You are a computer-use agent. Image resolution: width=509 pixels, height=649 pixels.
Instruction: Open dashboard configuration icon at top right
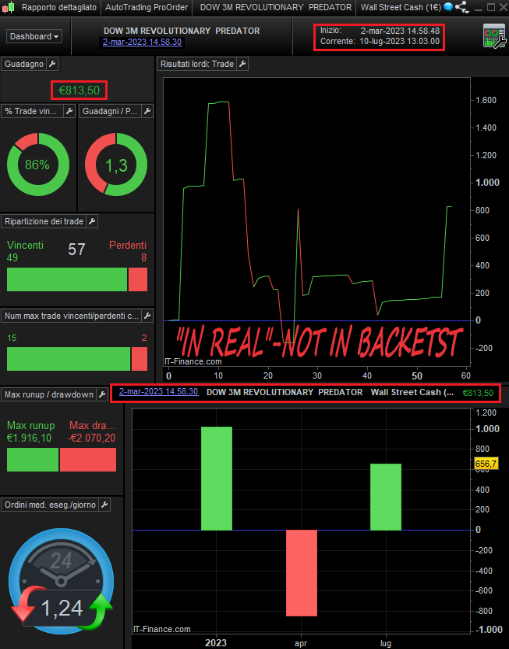495,36
